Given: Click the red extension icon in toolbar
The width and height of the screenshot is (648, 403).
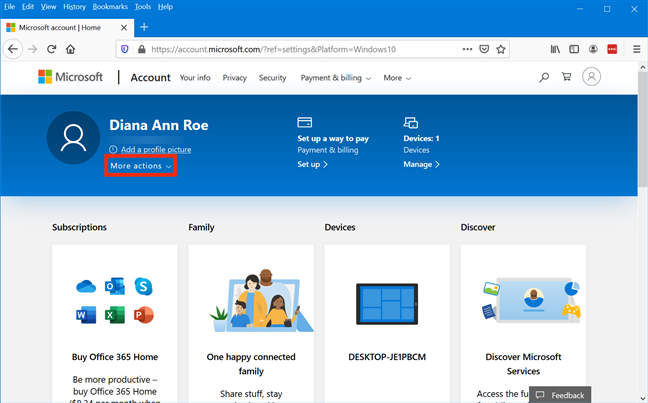Looking at the screenshot, I should pos(612,49).
